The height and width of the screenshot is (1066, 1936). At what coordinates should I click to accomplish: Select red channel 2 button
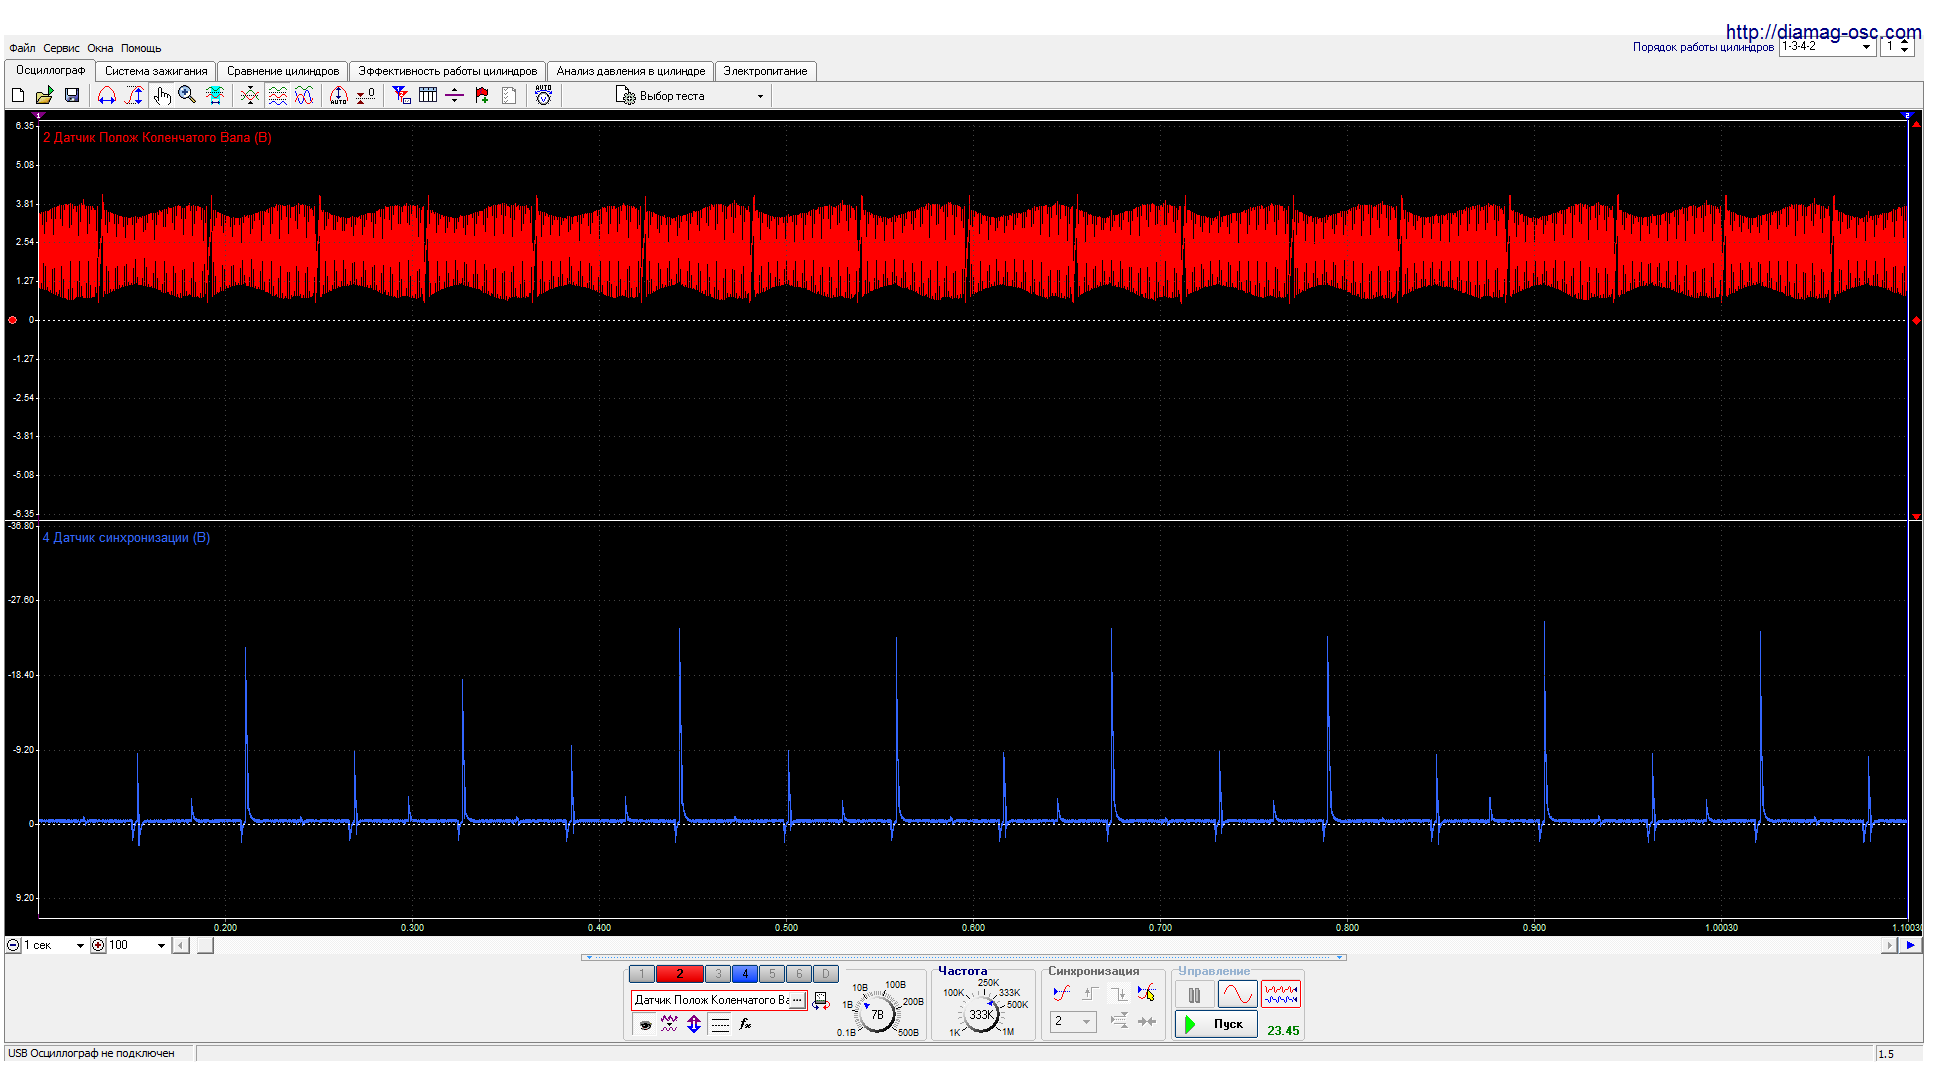click(680, 974)
